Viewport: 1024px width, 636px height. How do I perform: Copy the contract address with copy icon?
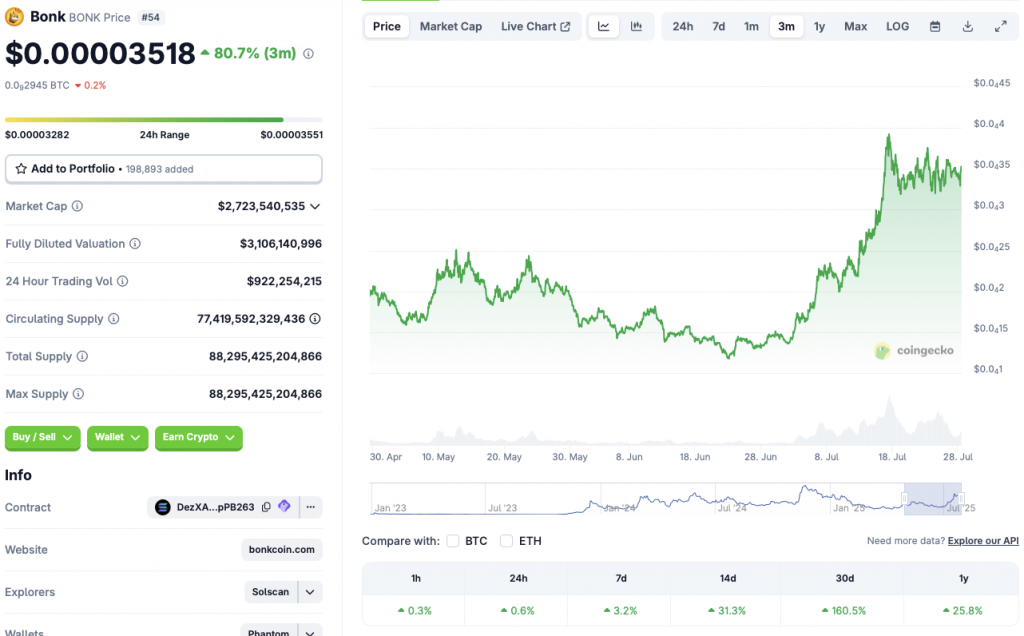264,507
